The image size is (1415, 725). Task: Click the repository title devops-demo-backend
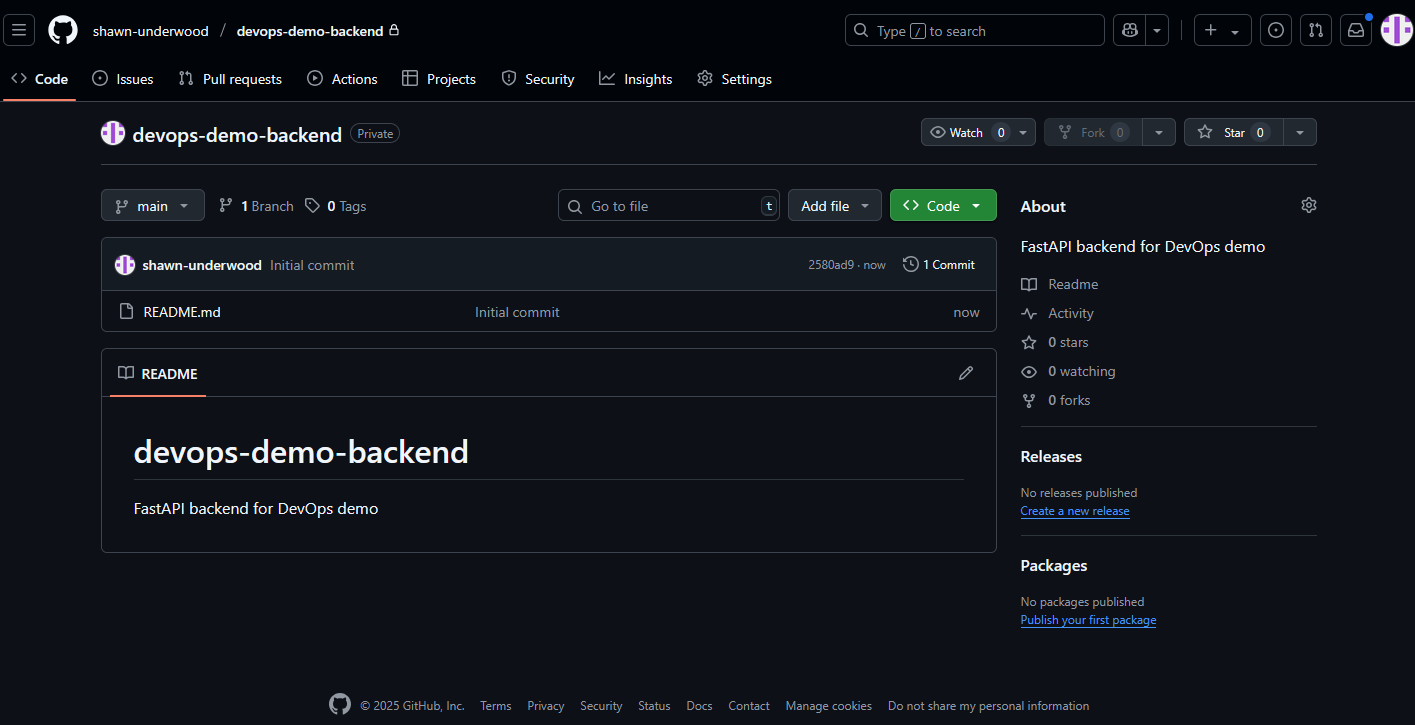[x=237, y=134]
